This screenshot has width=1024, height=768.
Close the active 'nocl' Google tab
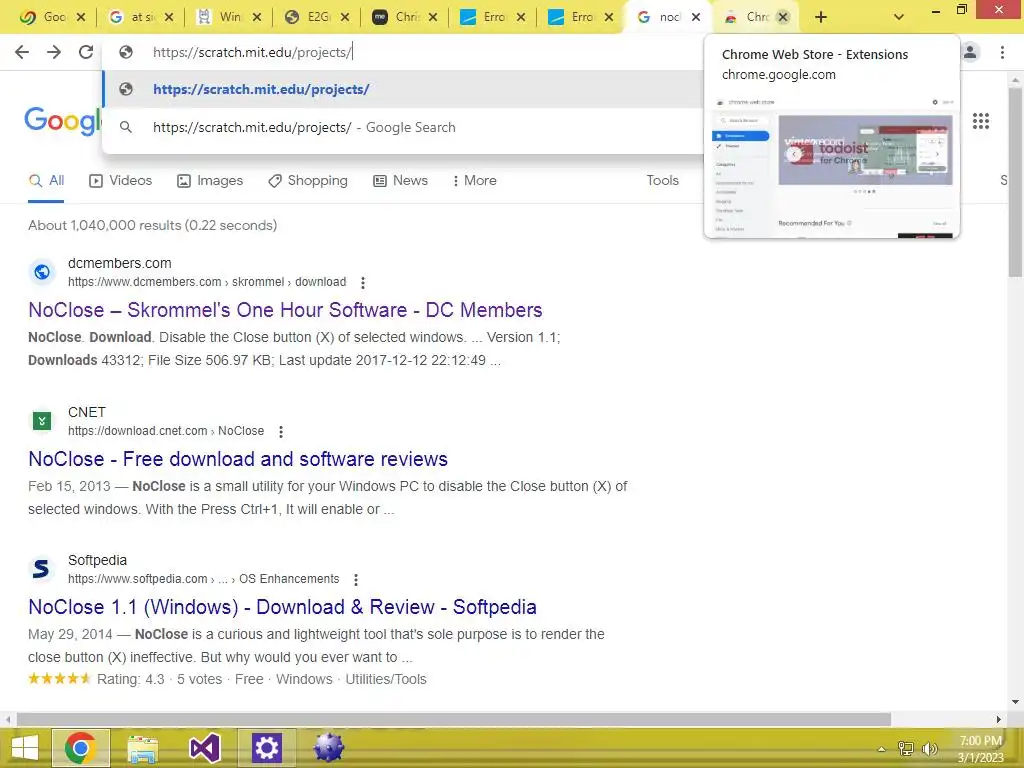(x=696, y=17)
